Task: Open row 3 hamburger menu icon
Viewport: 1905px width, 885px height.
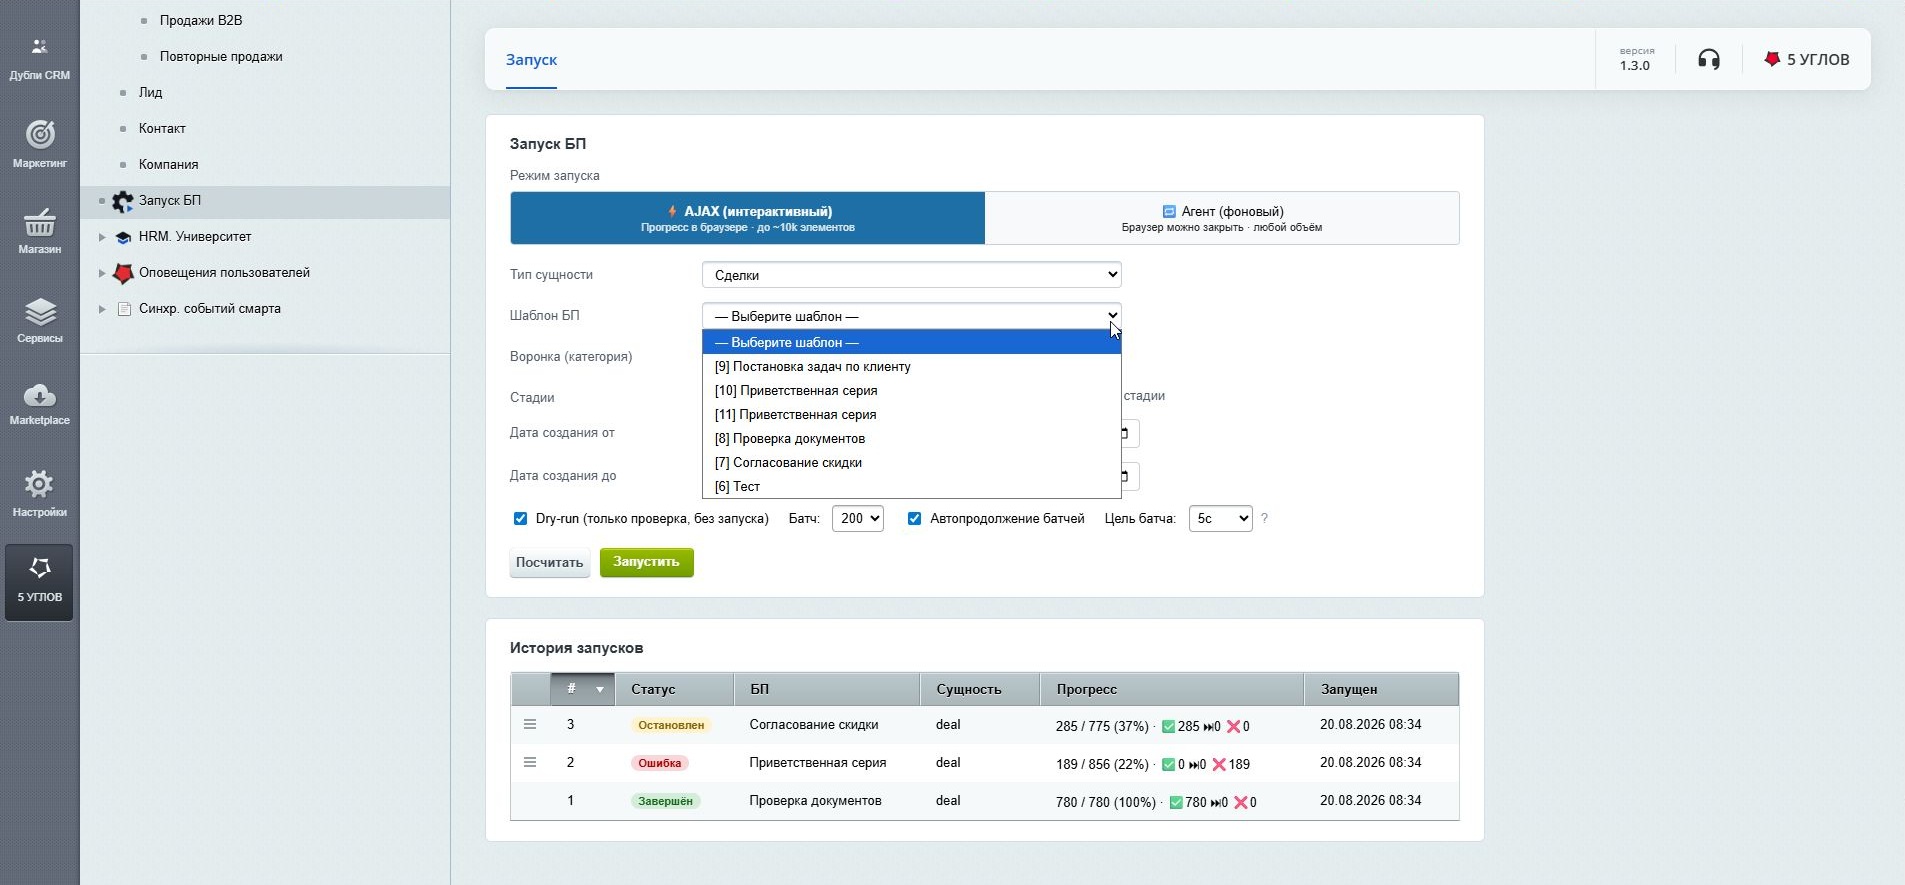Action: pos(530,724)
